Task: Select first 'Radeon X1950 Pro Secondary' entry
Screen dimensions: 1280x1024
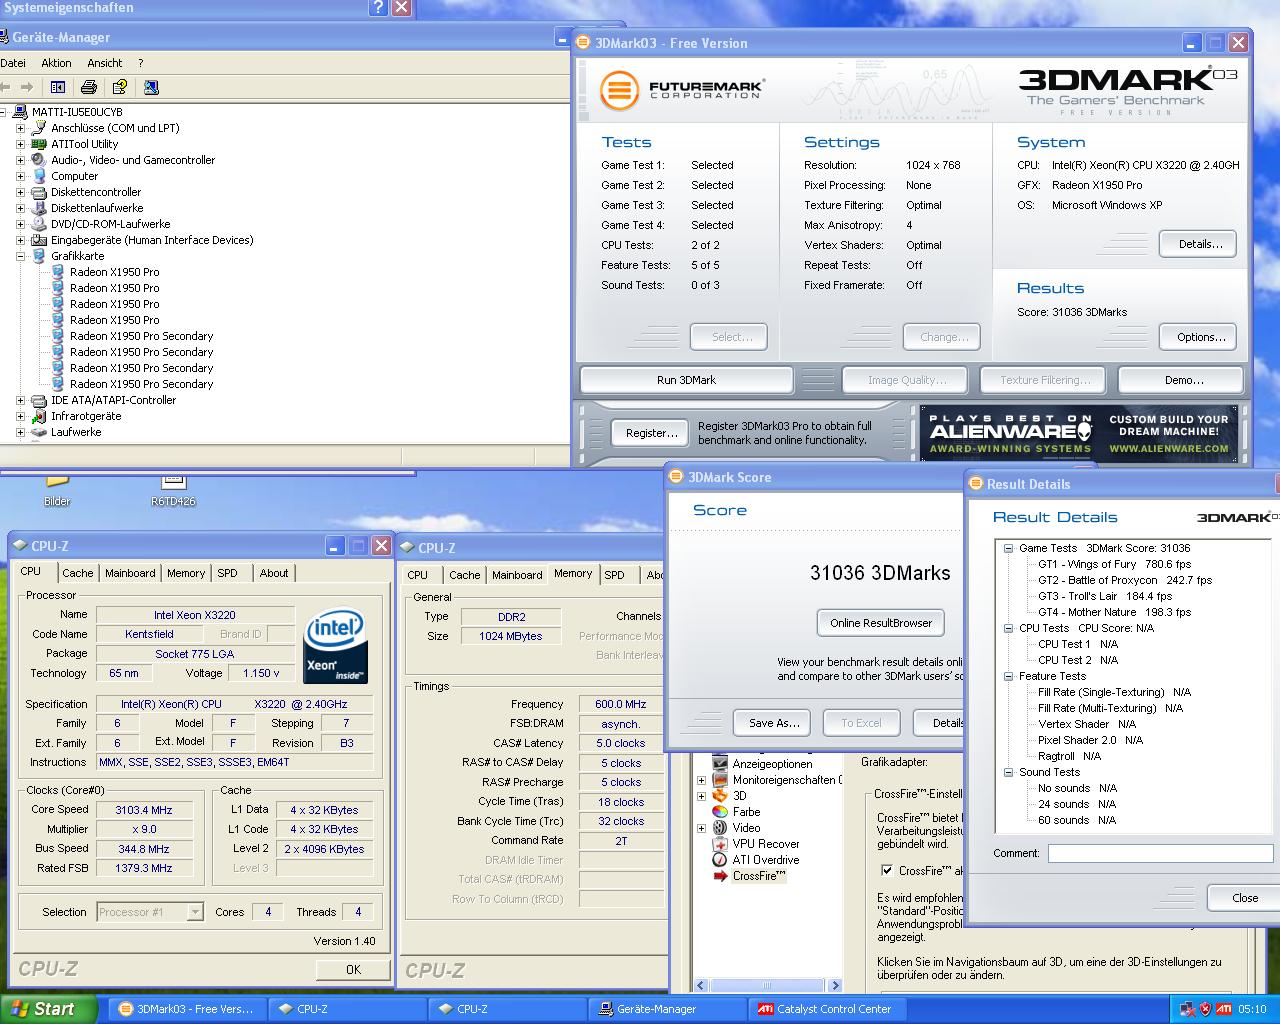Action: point(141,336)
